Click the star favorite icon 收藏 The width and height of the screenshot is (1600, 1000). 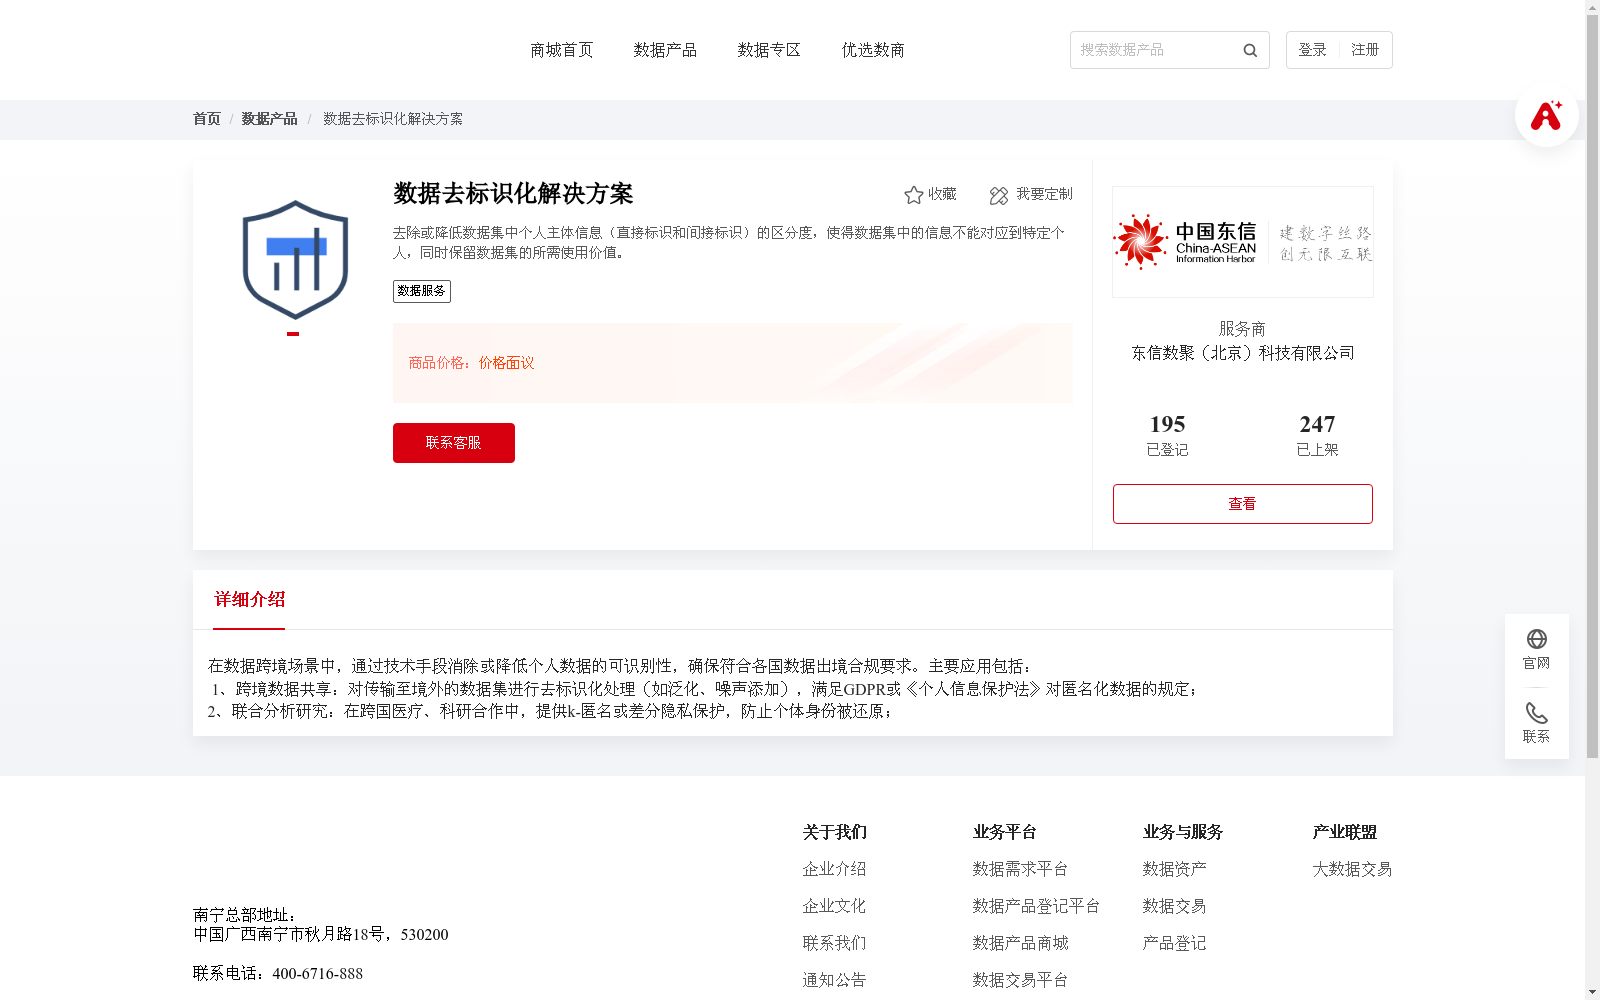(913, 195)
